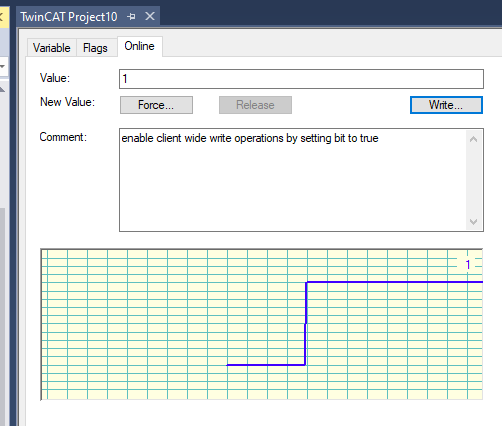Click the greyed-out Release button
Viewport: 502px width, 426px height.
pos(255,105)
